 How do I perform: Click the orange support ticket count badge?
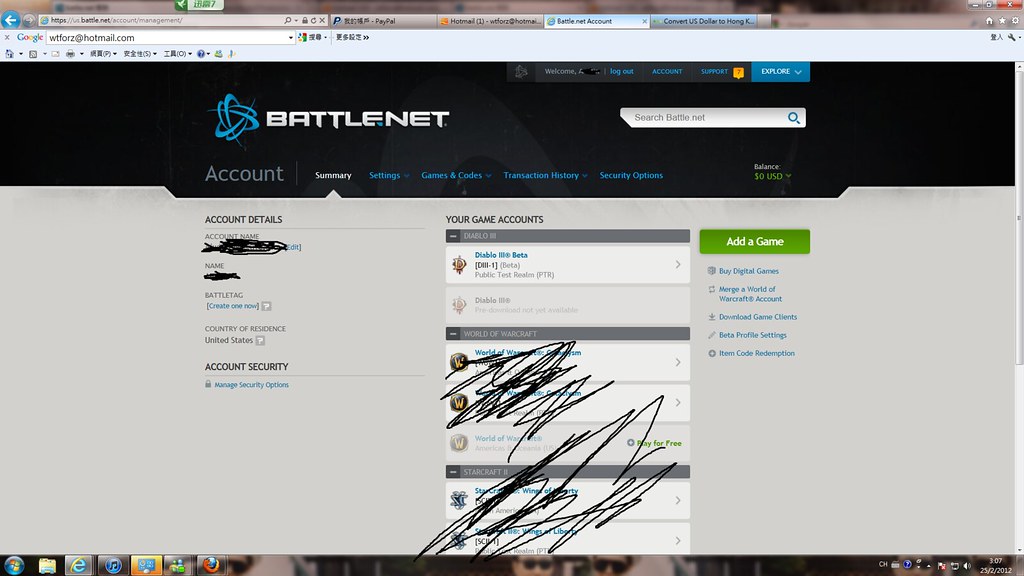(738, 72)
